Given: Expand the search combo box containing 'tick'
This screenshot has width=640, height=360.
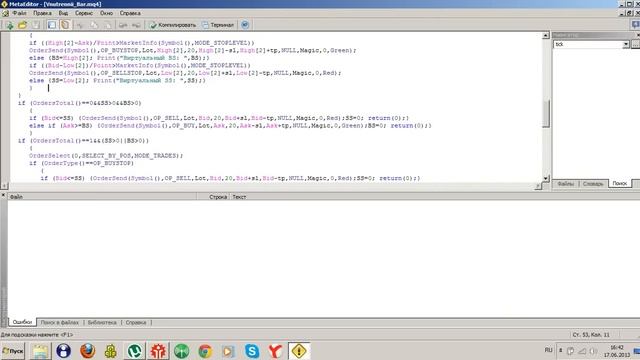Looking at the screenshot, I should [626, 44].
